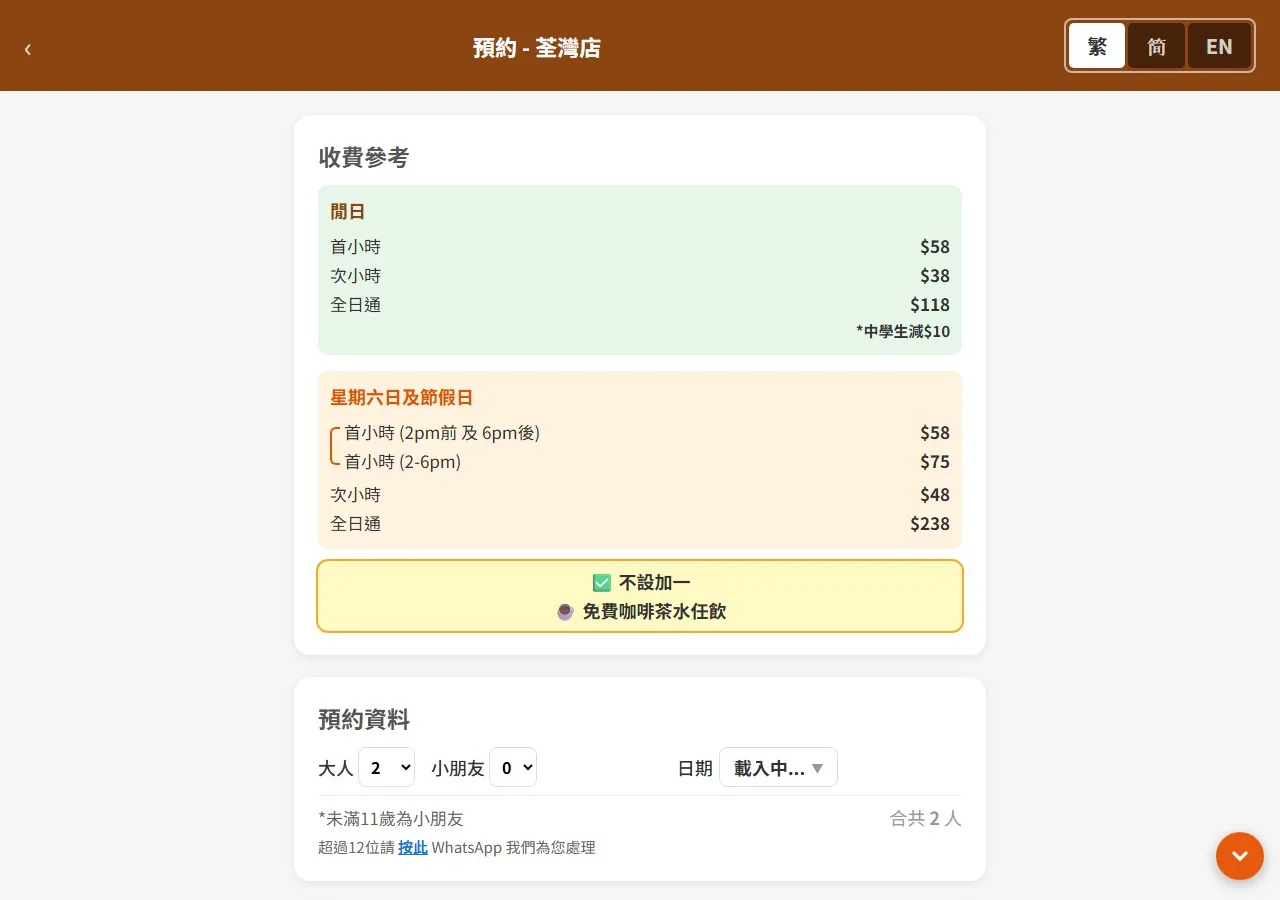This screenshot has height=900, width=1280.
Task: Open the 大人 adult count dropdown
Action: point(386,768)
